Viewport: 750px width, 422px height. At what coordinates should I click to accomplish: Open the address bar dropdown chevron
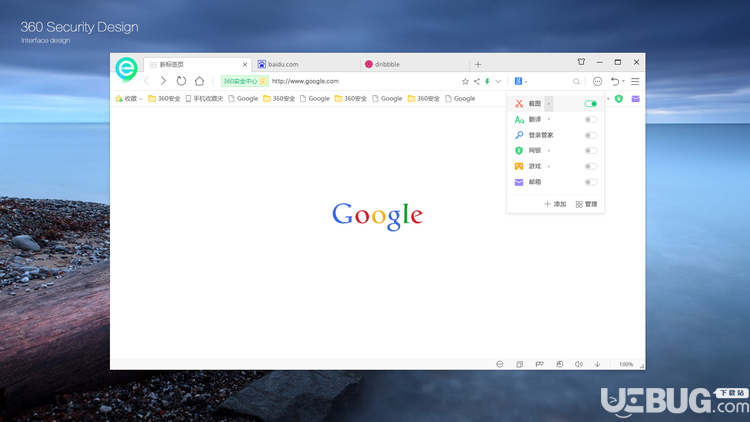click(x=498, y=81)
